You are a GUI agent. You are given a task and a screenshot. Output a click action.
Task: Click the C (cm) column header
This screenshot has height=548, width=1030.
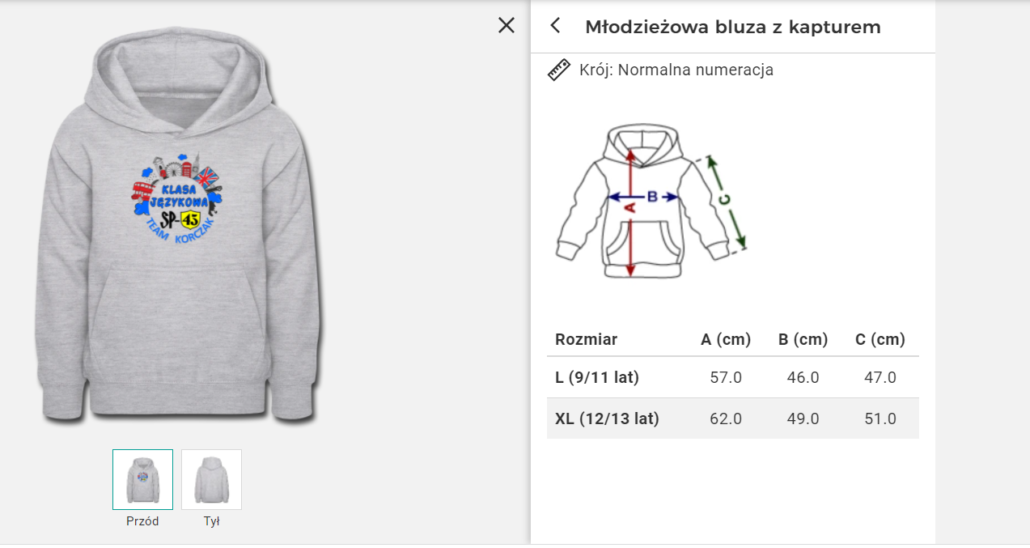880,339
